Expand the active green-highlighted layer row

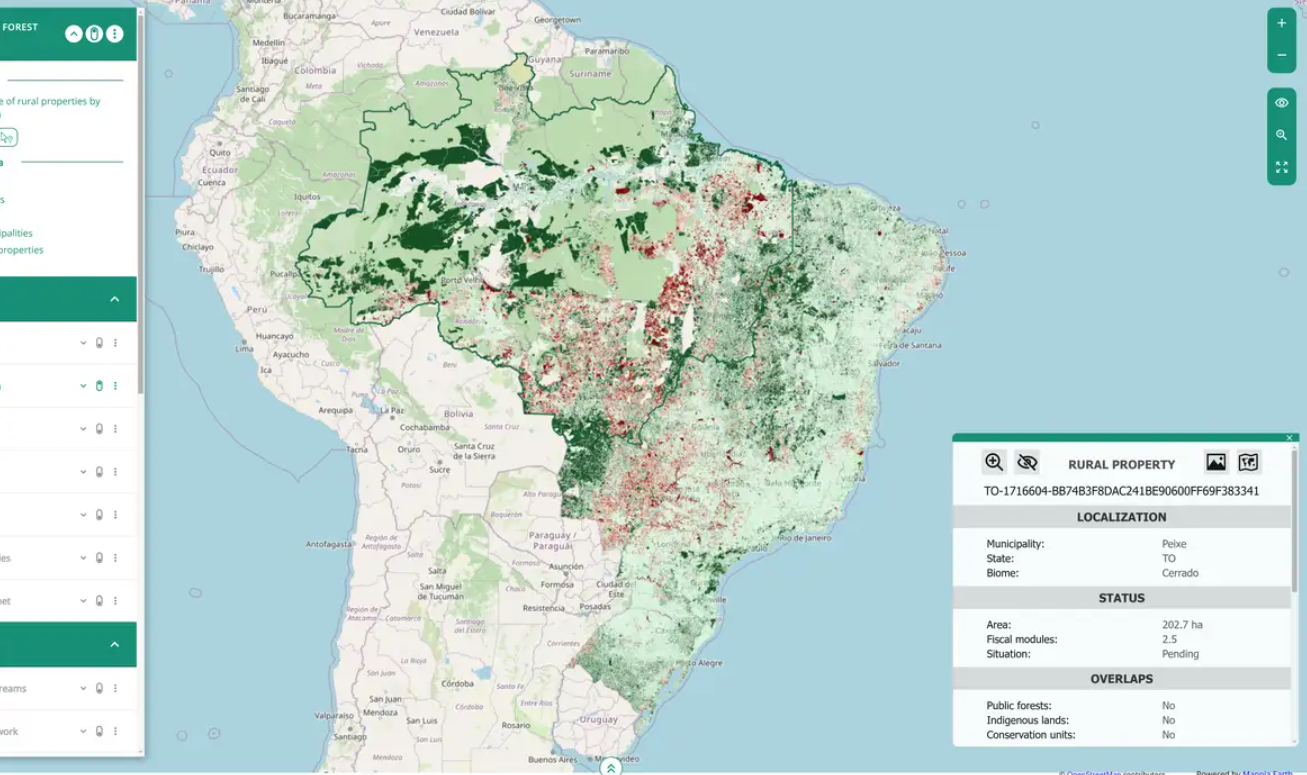[x=83, y=386]
